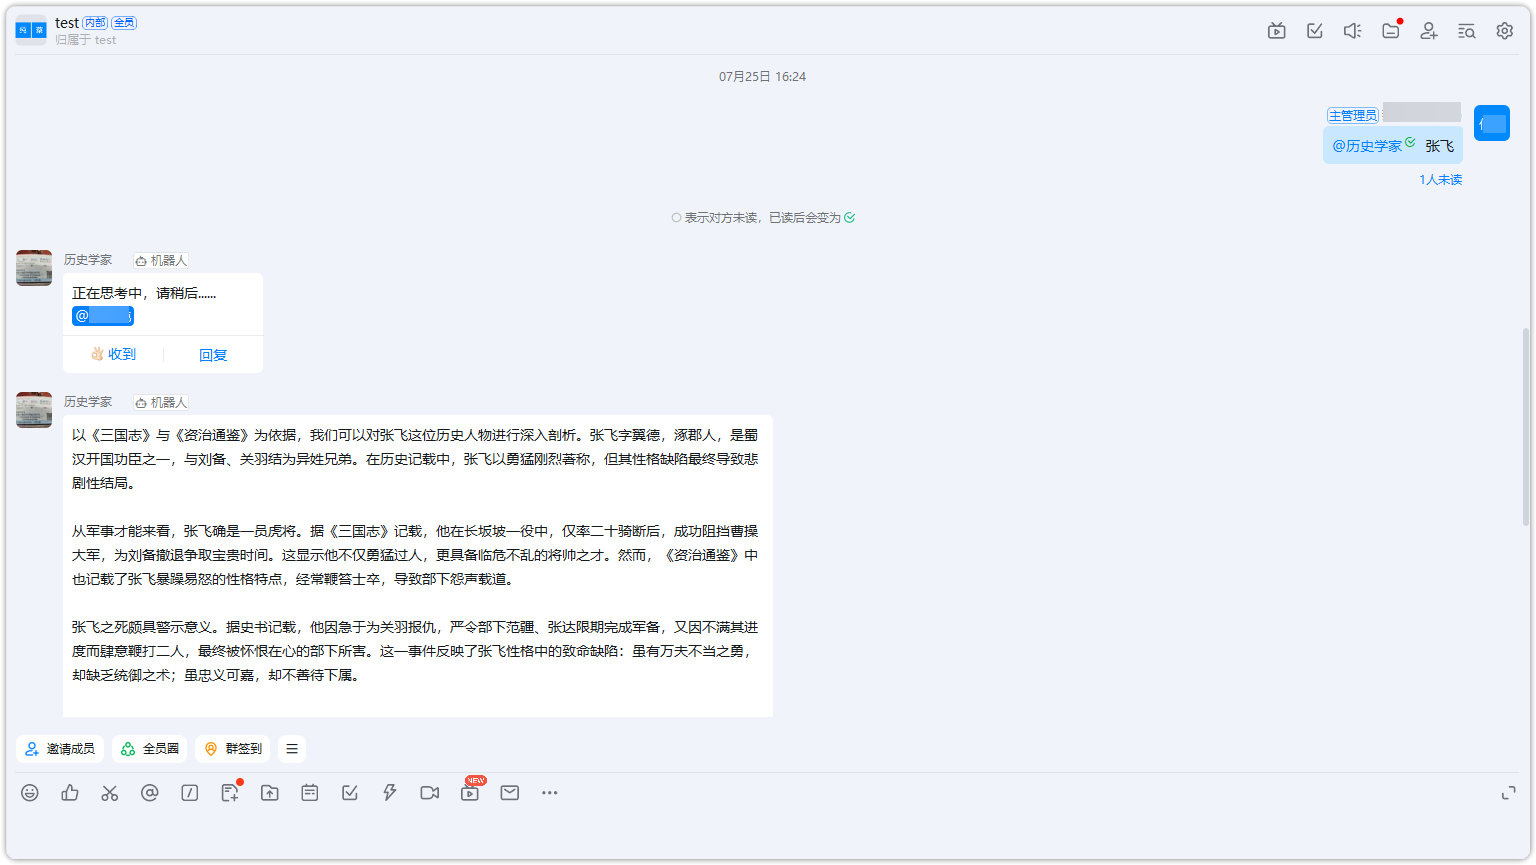Click the group announcement horn icon
Screen dimensions: 1536x865
(x=1352, y=31)
